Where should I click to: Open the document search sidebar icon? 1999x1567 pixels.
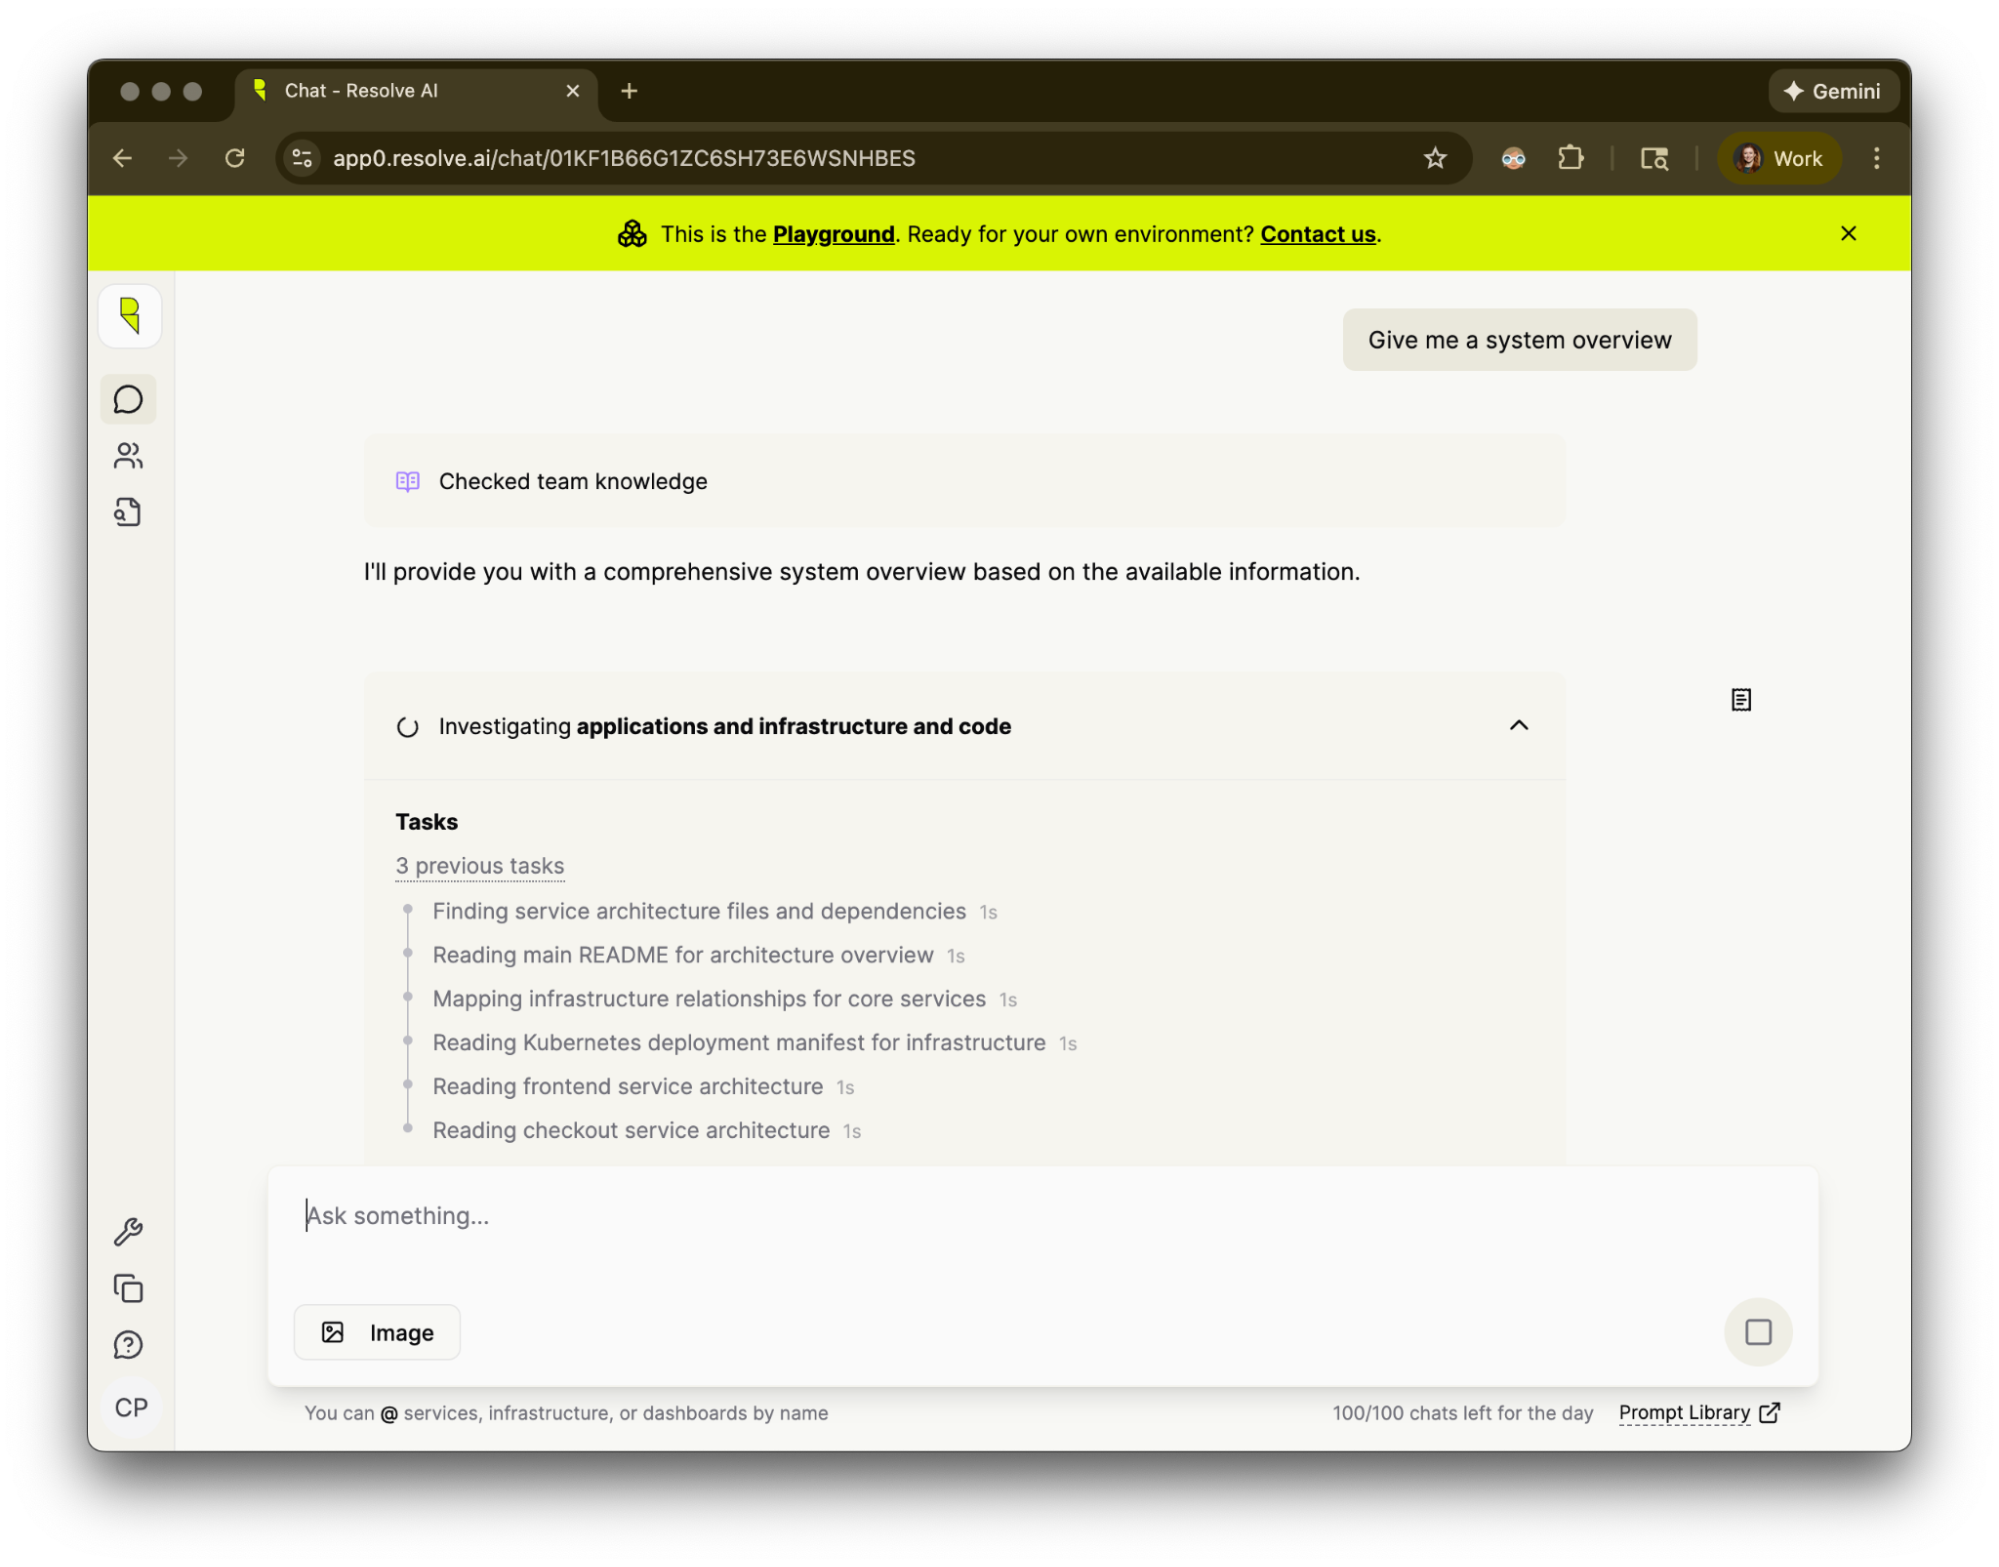(129, 513)
